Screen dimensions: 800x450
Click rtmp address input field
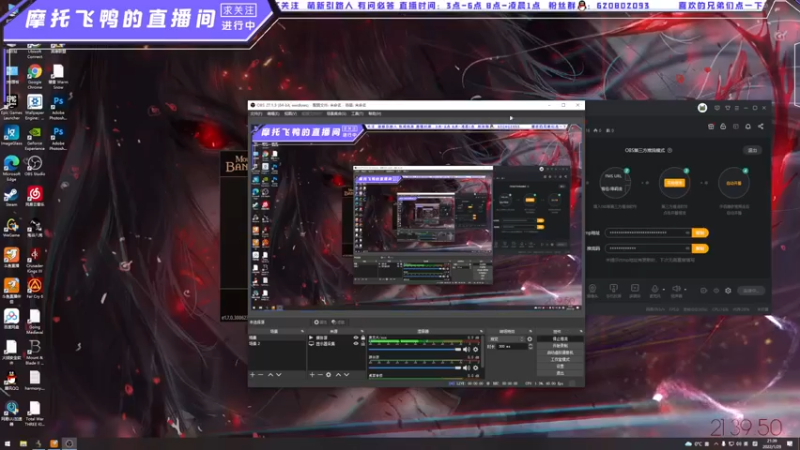pos(648,233)
